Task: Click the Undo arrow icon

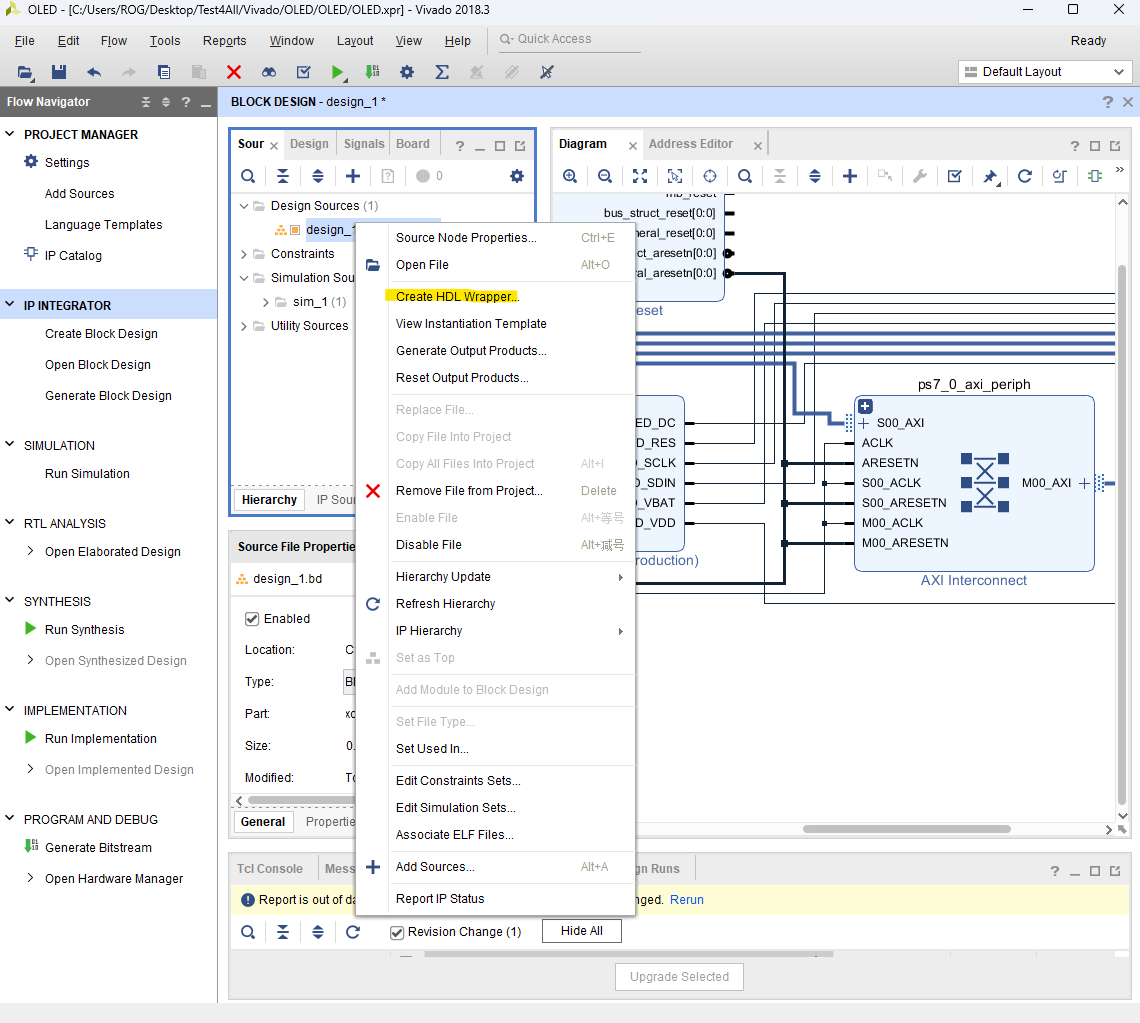Action: pyautogui.click(x=94, y=72)
